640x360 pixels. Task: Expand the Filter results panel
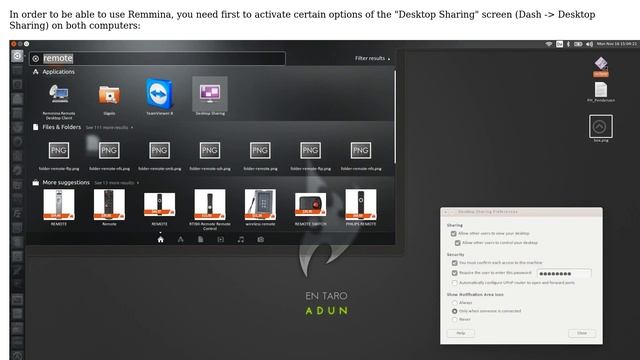coord(372,58)
